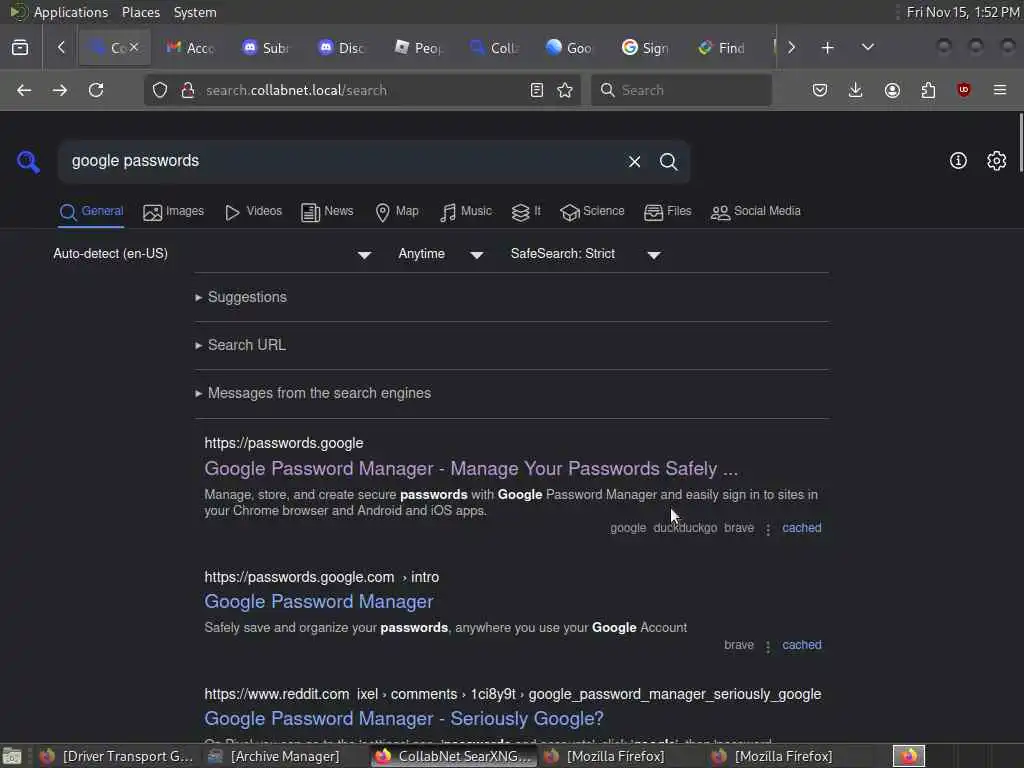Open Google Password Manager - Seriously Google? link
This screenshot has height=768, width=1024.
(x=404, y=718)
